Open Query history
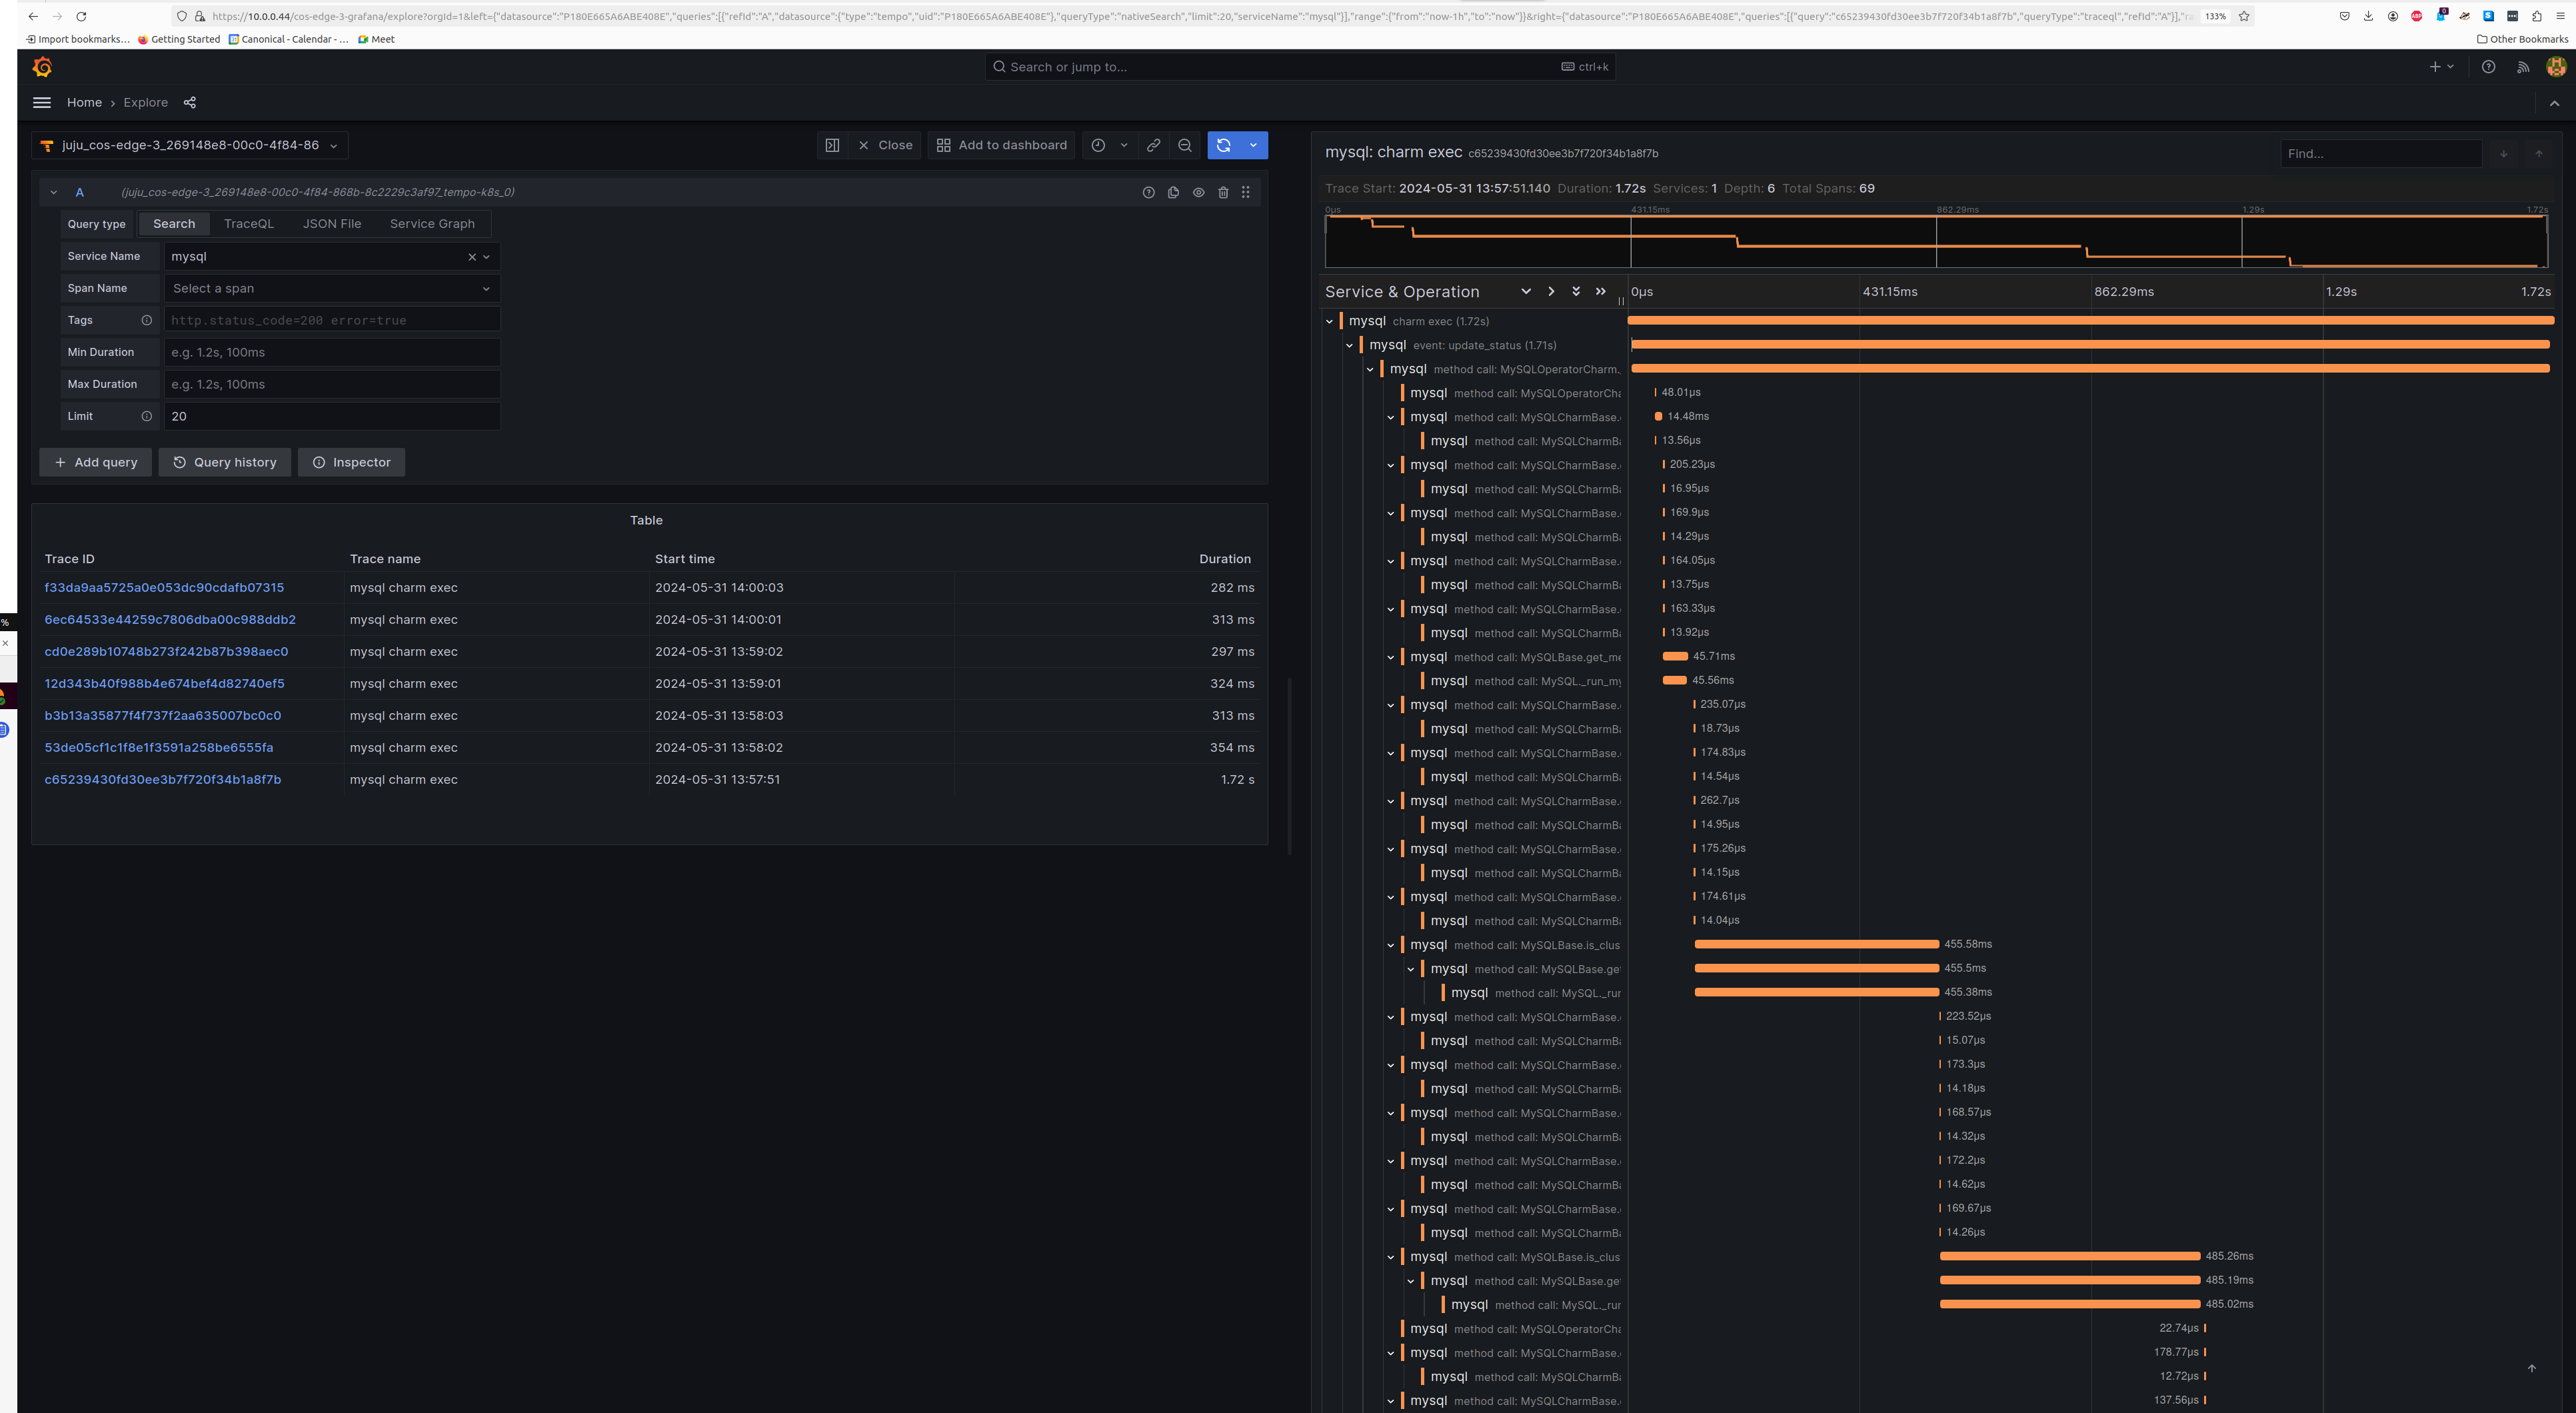The height and width of the screenshot is (1413, 2576). pos(224,462)
